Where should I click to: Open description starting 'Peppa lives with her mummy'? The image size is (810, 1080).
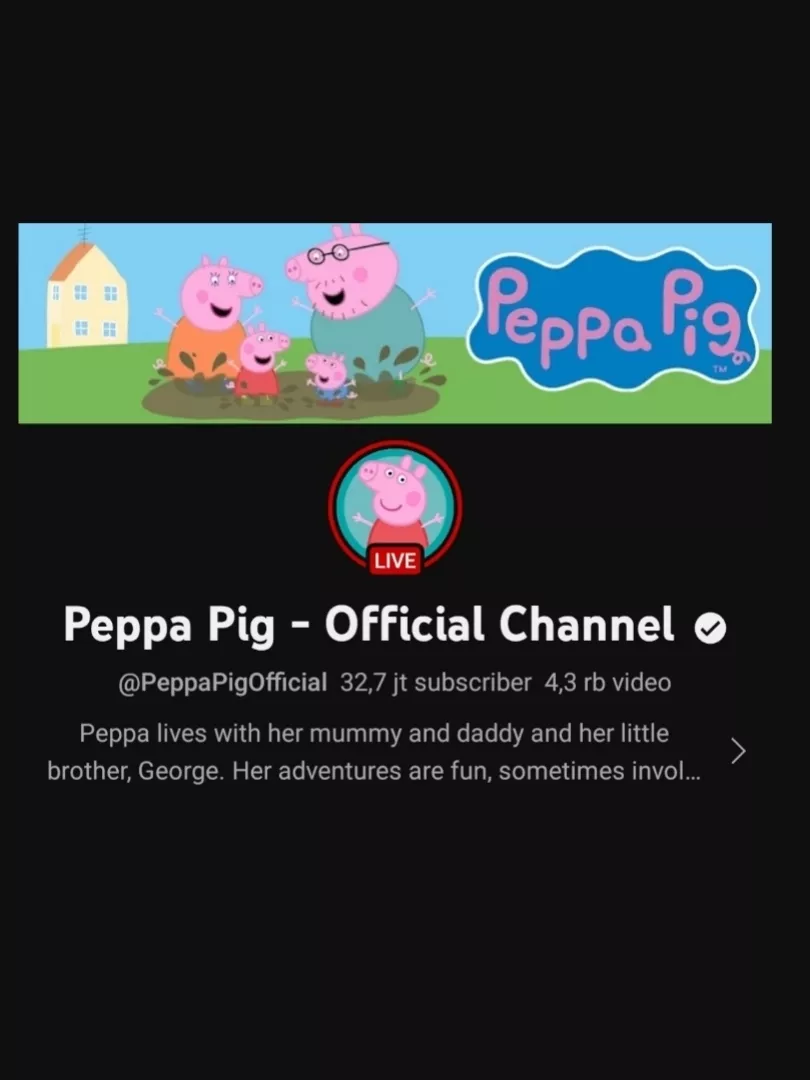pyautogui.click(x=374, y=734)
